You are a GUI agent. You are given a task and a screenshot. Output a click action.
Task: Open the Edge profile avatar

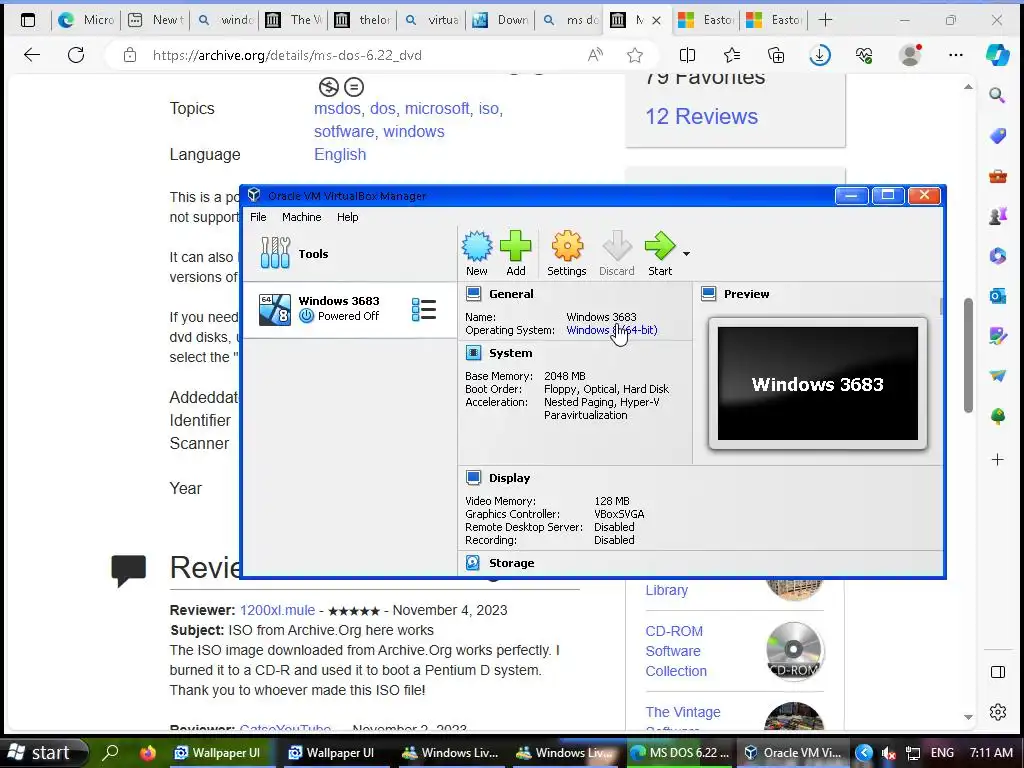[x=910, y=55]
